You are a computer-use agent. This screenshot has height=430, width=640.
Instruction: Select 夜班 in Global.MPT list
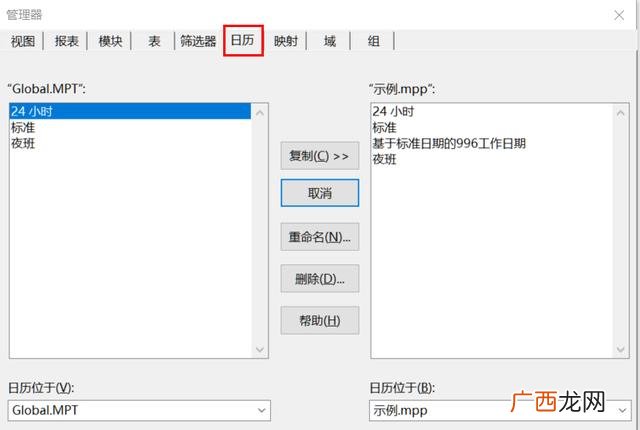[x=130, y=143]
